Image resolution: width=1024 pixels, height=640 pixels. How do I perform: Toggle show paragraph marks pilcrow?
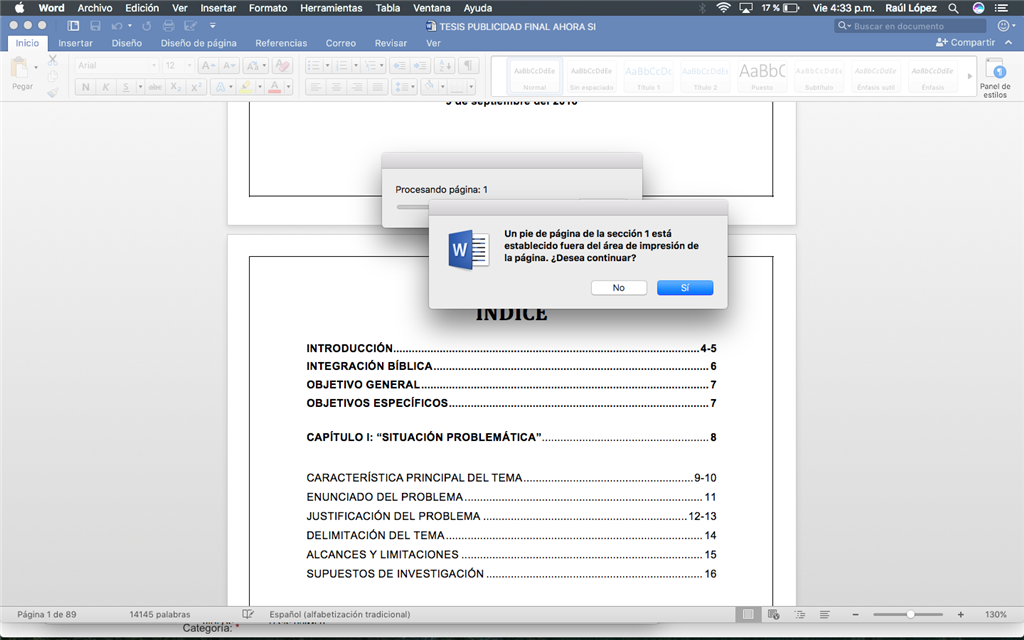[468, 65]
